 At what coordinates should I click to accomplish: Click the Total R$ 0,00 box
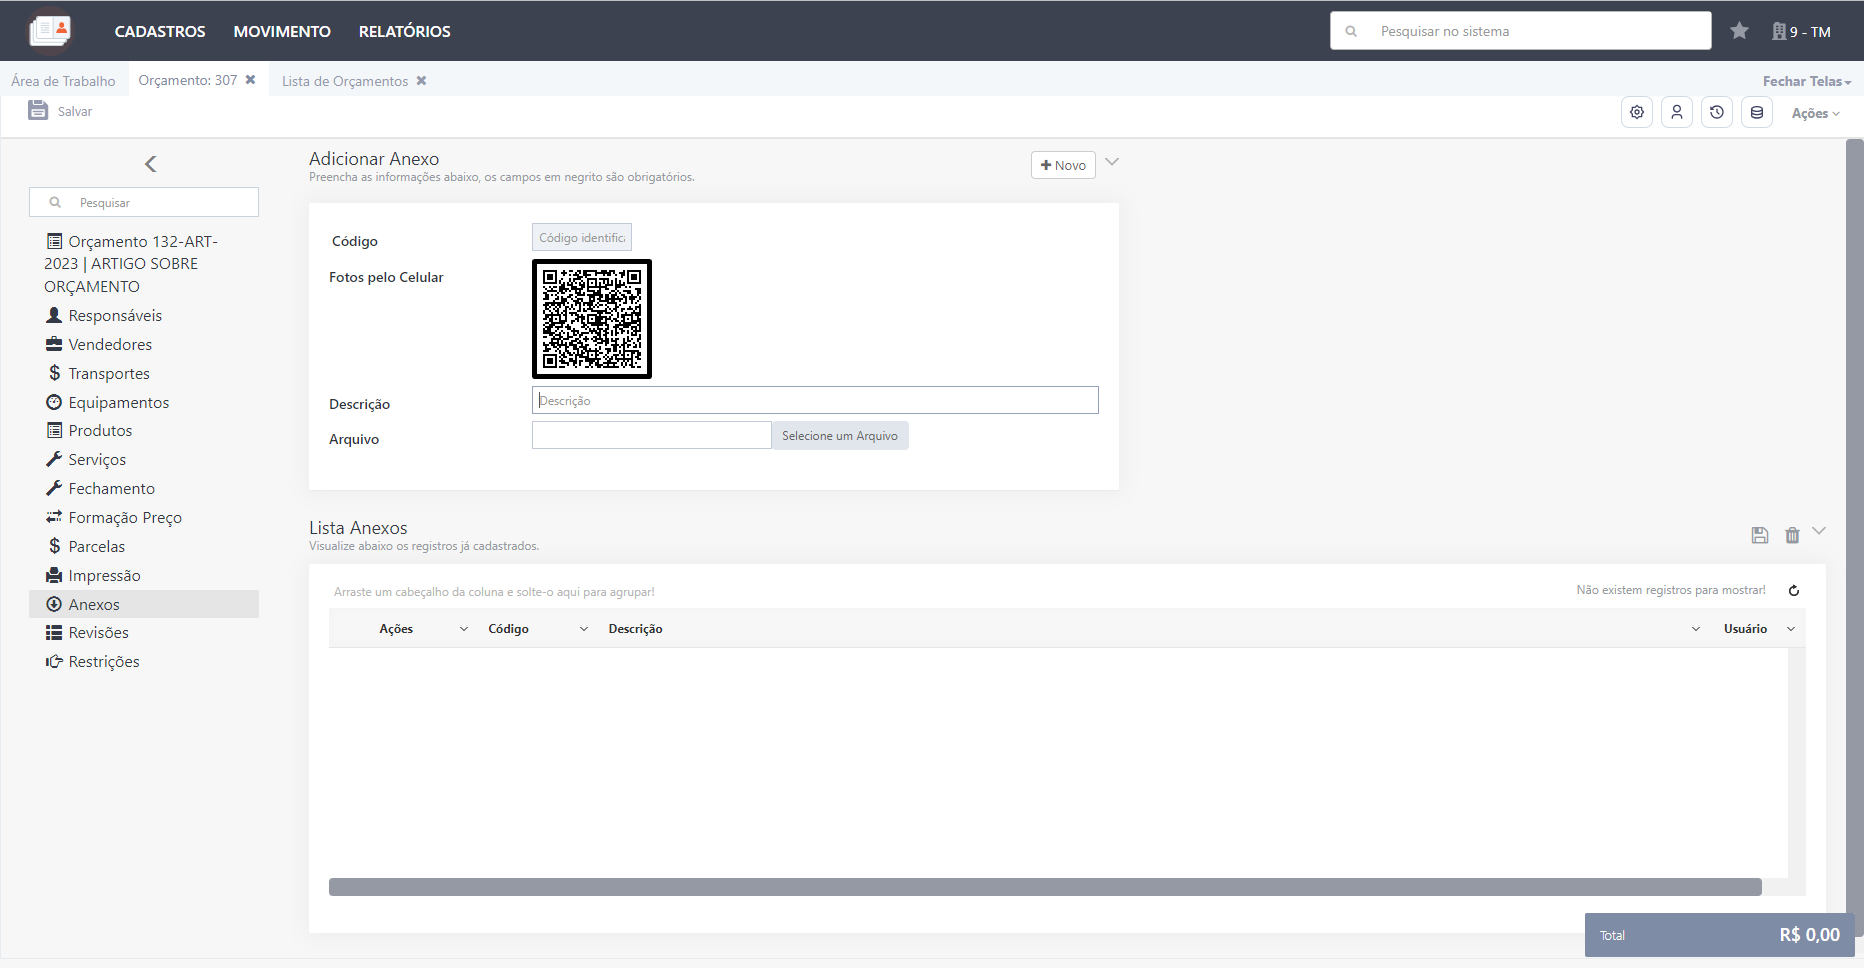(x=1720, y=935)
